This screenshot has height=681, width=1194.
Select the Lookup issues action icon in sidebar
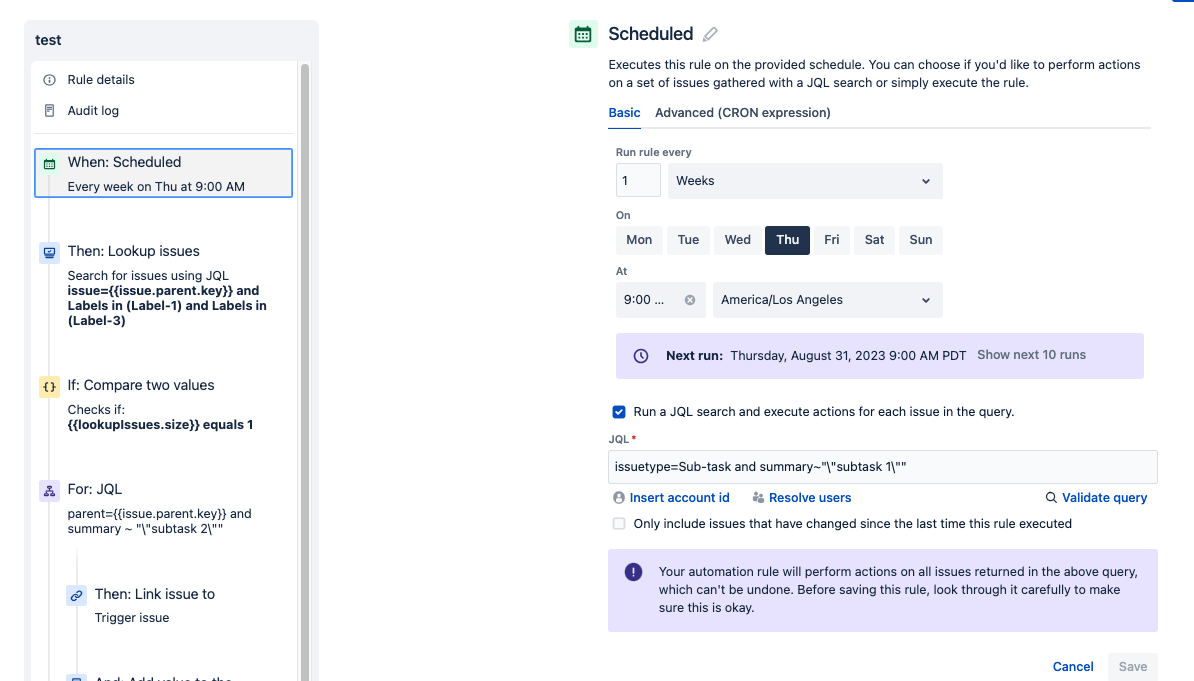click(x=48, y=253)
